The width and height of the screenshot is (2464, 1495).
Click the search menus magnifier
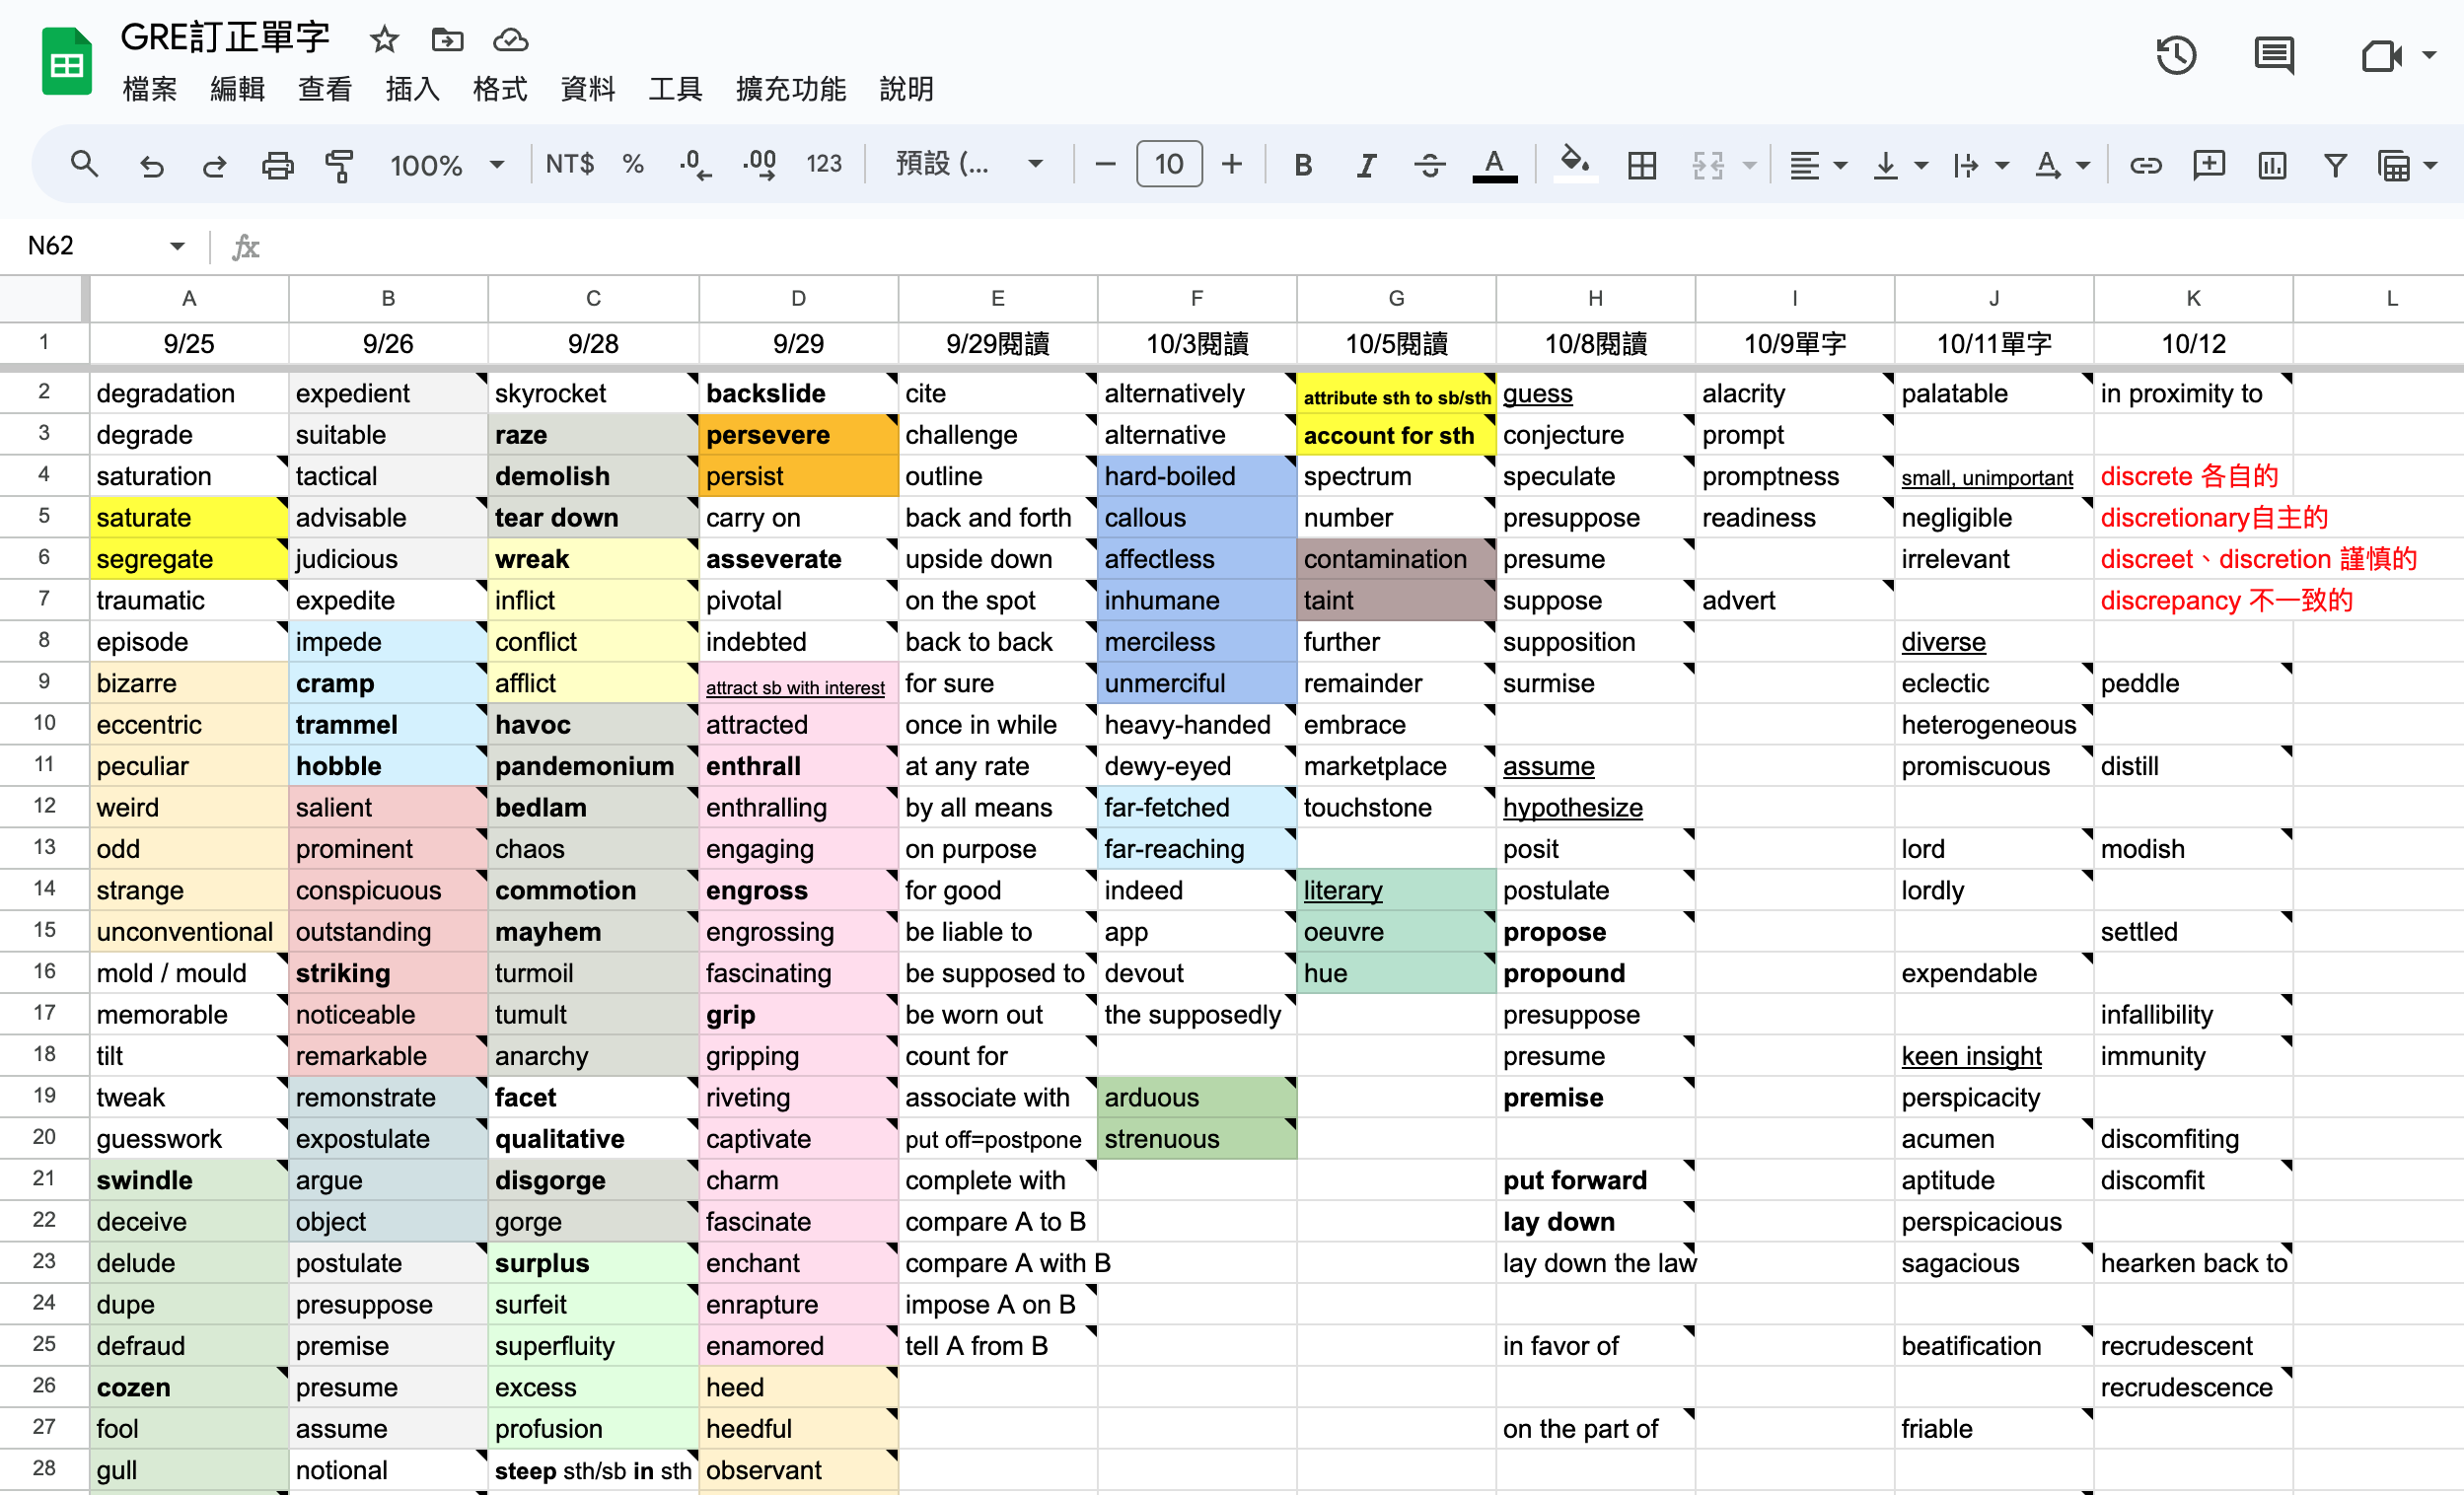[x=84, y=164]
